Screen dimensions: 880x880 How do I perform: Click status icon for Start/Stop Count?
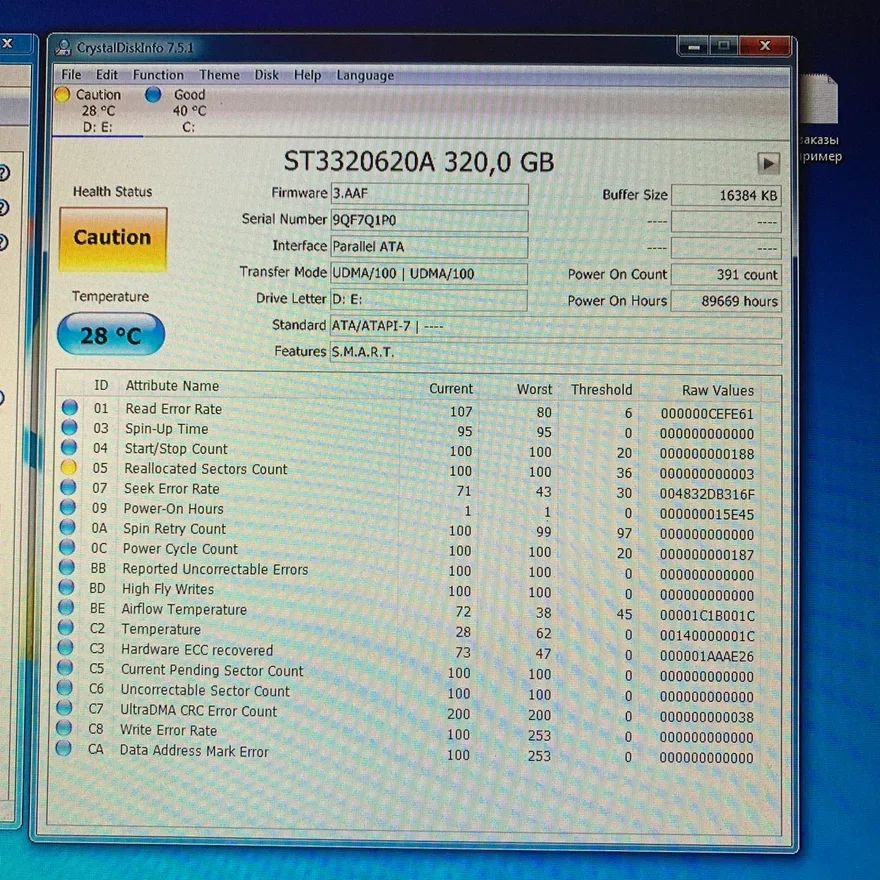coord(69,447)
